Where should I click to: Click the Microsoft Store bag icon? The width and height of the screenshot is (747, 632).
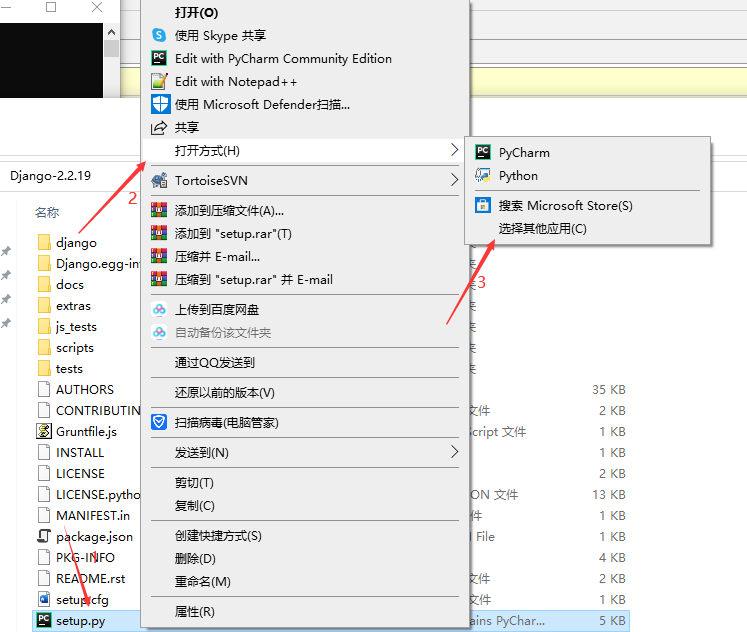tap(483, 205)
